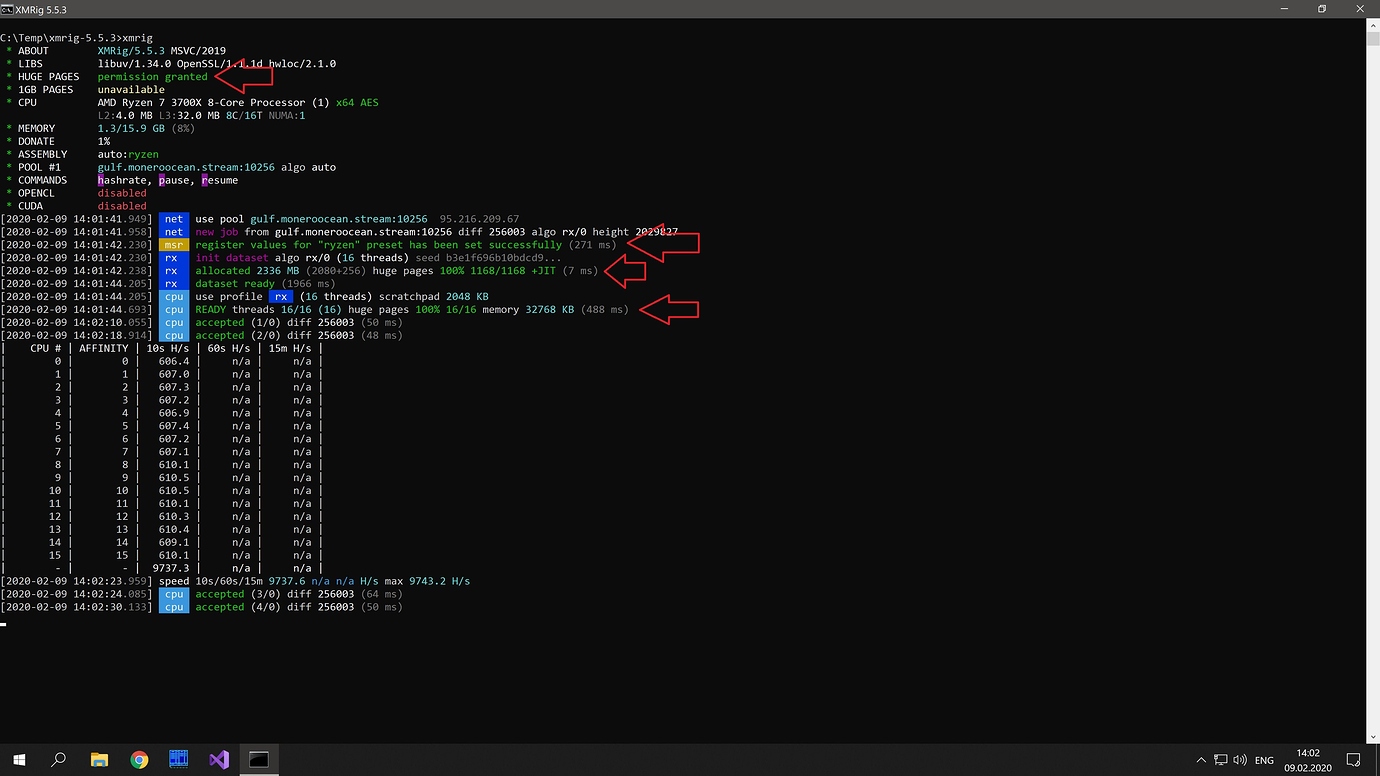Click "AMD Ryzen 7 3700X 8-Core Processor" text
The width and height of the screenshot is (1380, 776).
click(203, 102)
